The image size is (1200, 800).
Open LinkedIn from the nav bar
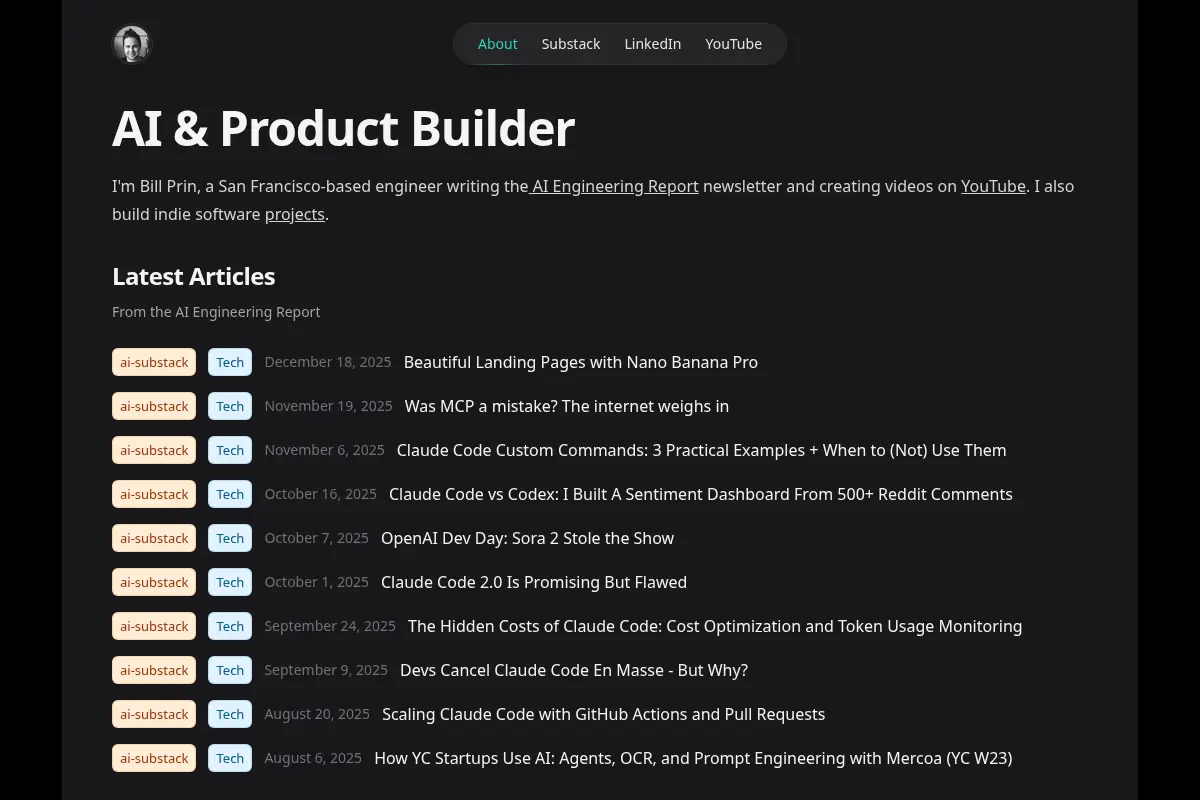(x=653, y=44)
